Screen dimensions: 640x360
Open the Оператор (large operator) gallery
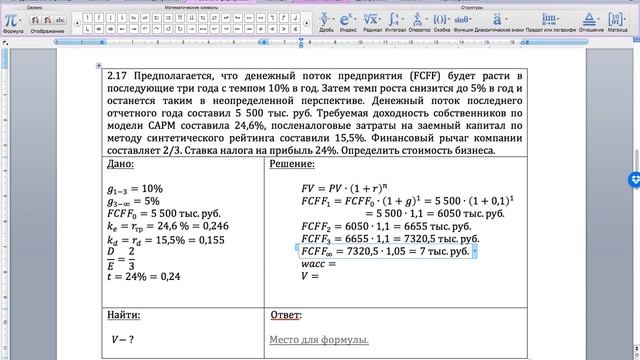tap(419, 22)
